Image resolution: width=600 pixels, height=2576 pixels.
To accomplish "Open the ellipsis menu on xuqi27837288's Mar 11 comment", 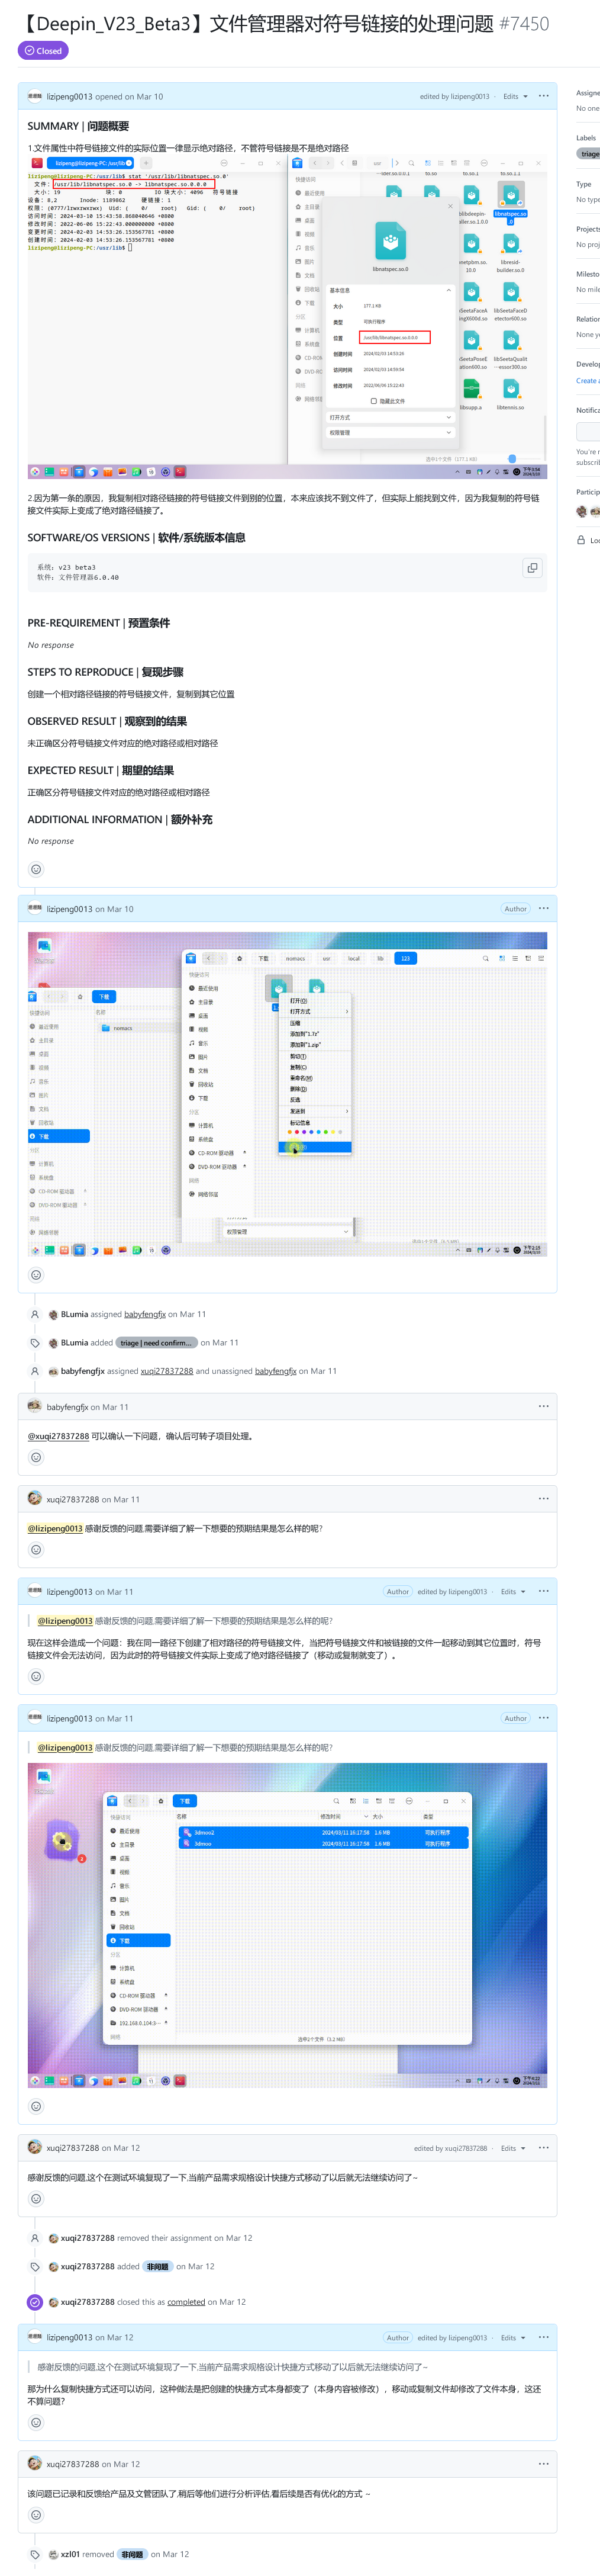I will coord(544,1499).
